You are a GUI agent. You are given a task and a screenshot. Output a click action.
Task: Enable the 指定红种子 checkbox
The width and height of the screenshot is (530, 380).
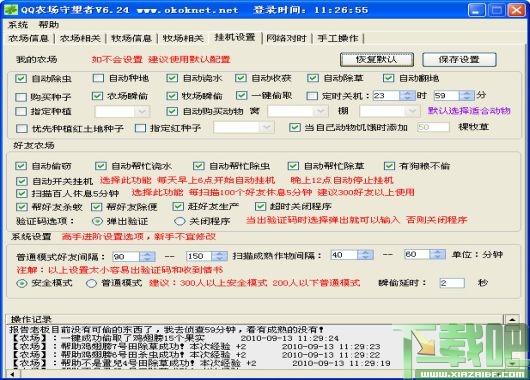coord(140,128)
